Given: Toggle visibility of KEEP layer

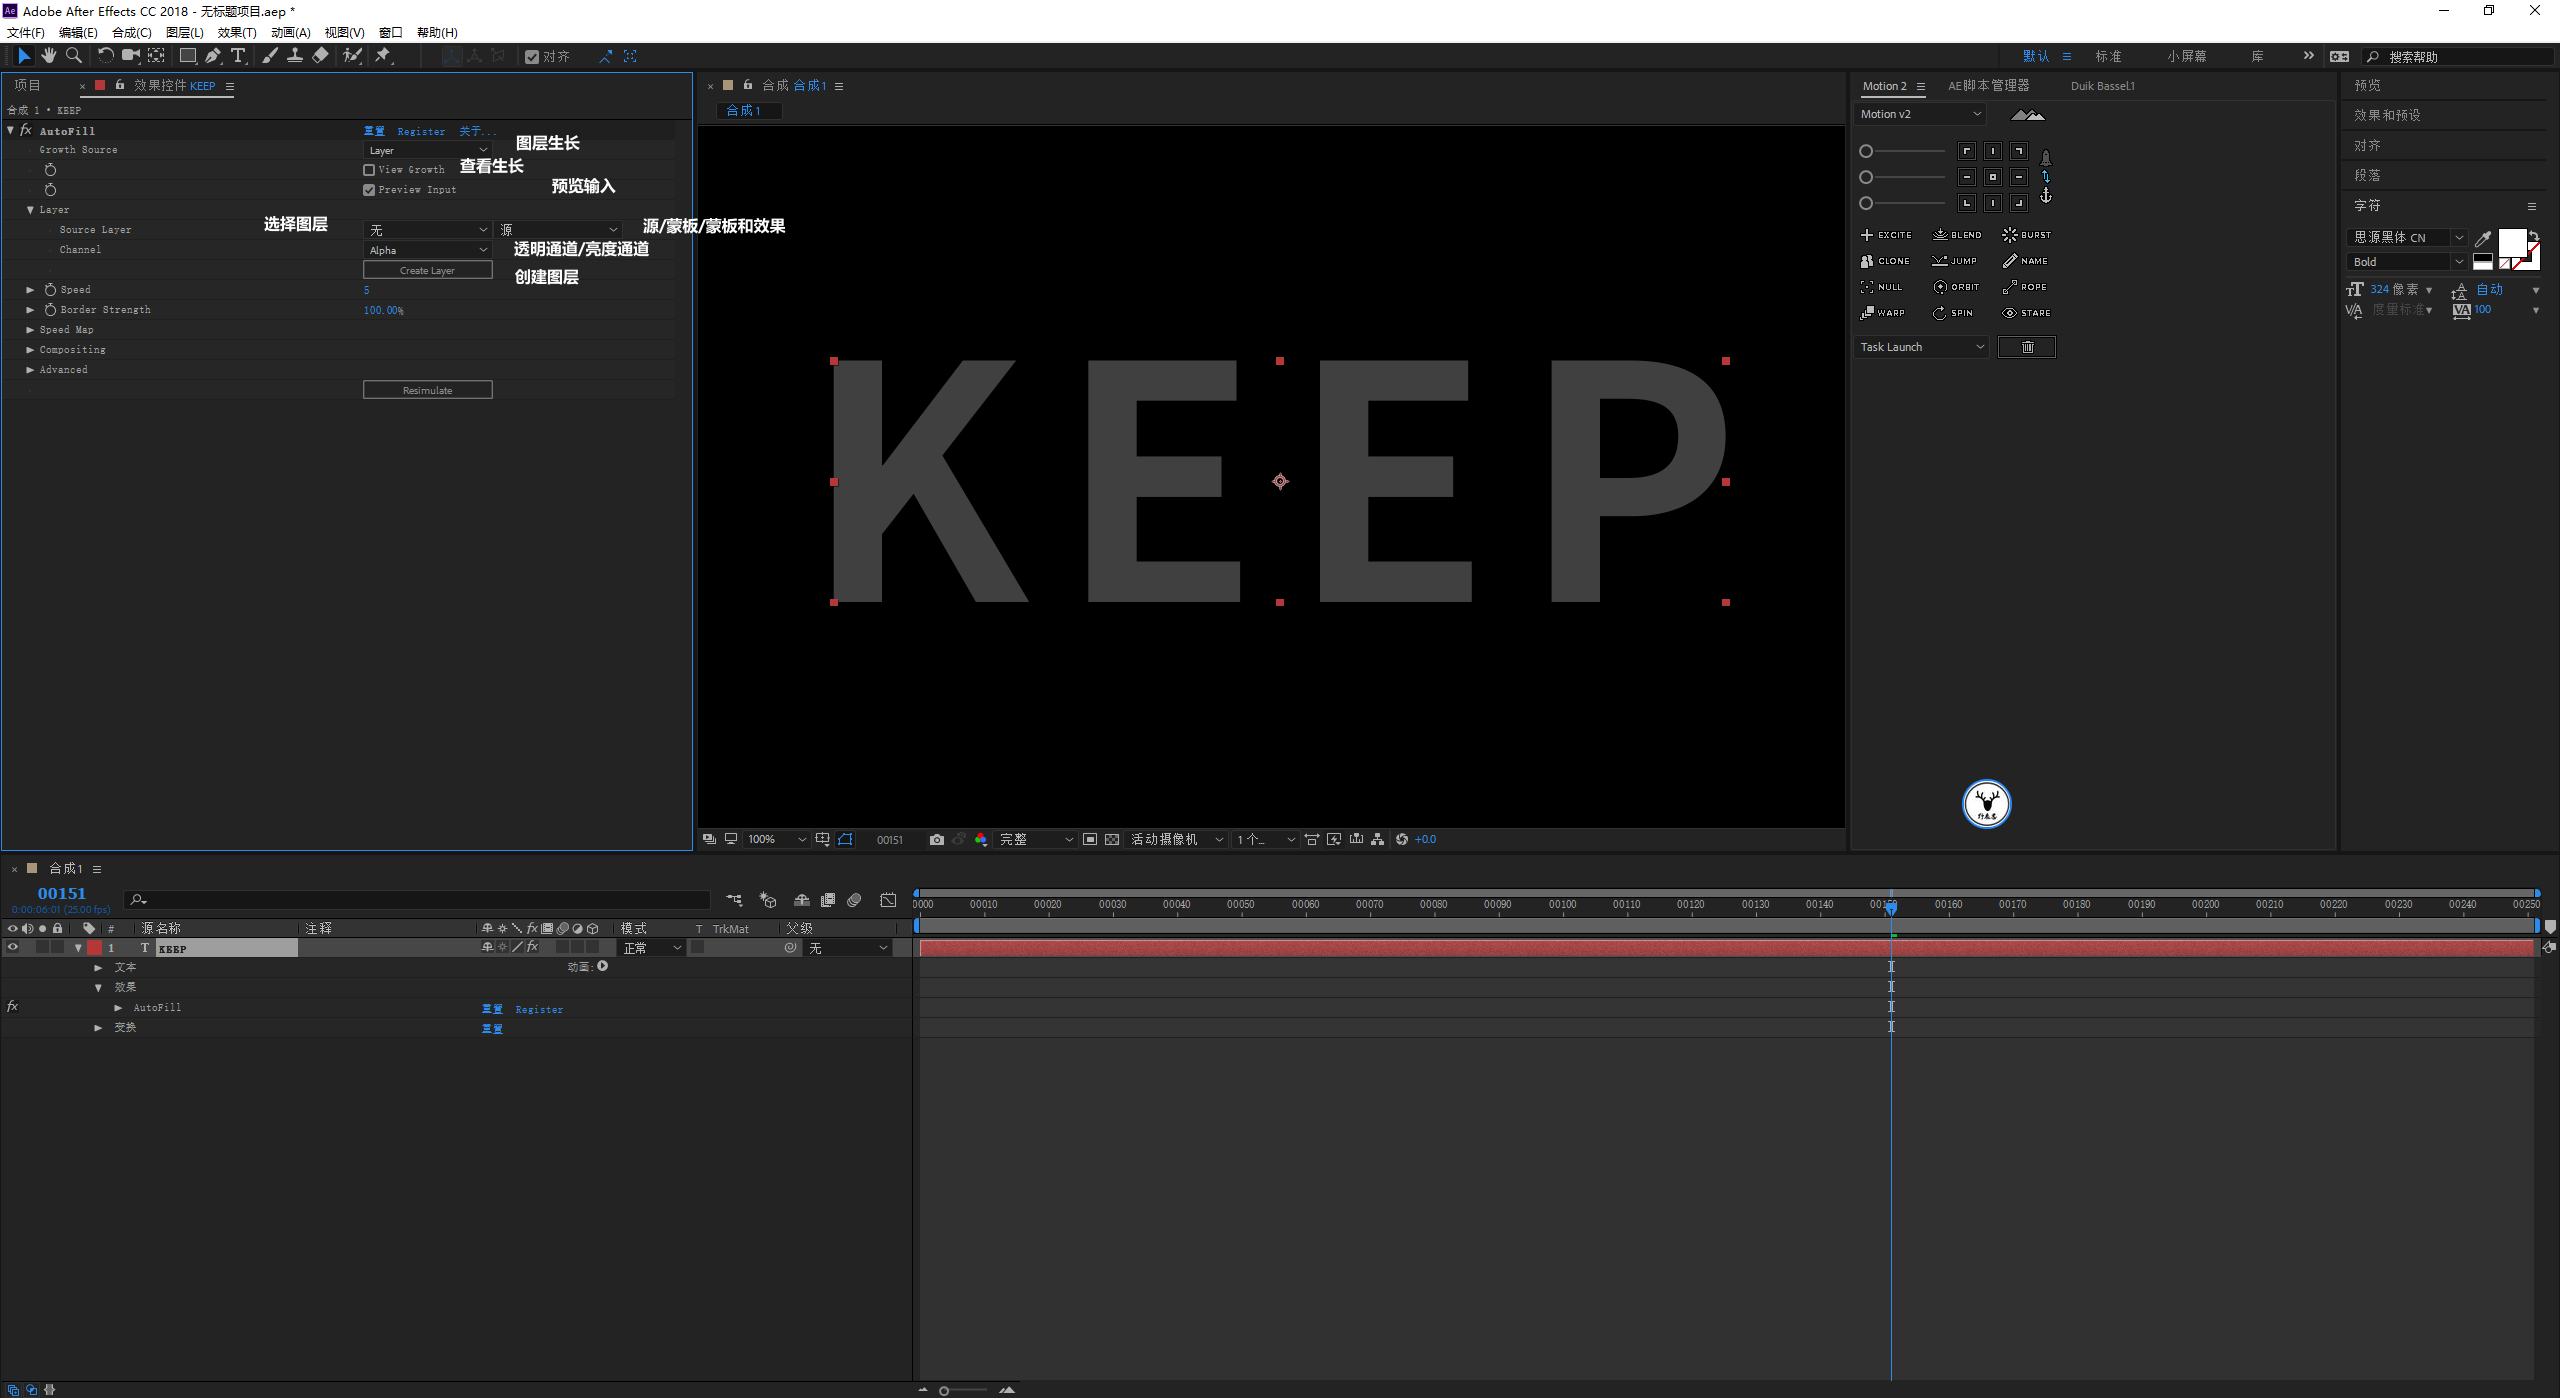Looking at the screenshot, I should tap(14, 947).
